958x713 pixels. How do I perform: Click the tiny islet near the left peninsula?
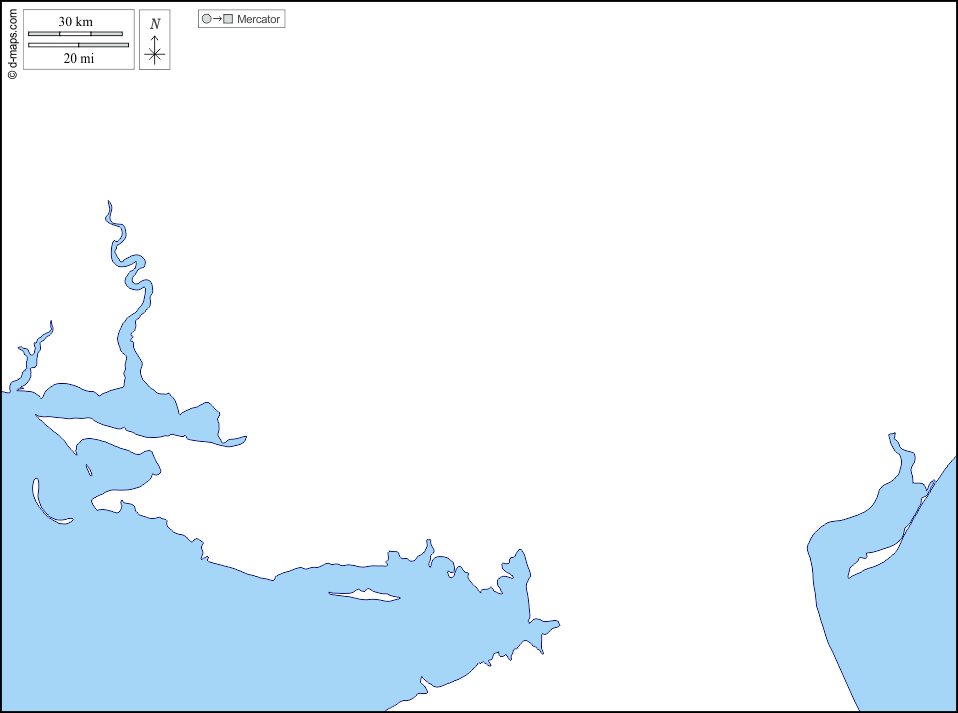click(x=89, y=470)
